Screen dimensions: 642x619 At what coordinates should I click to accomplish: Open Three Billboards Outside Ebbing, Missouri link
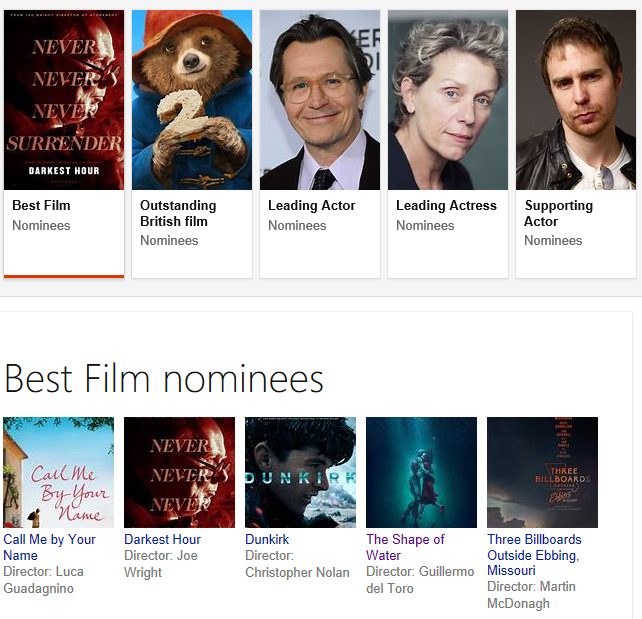[x=534, y=555]
